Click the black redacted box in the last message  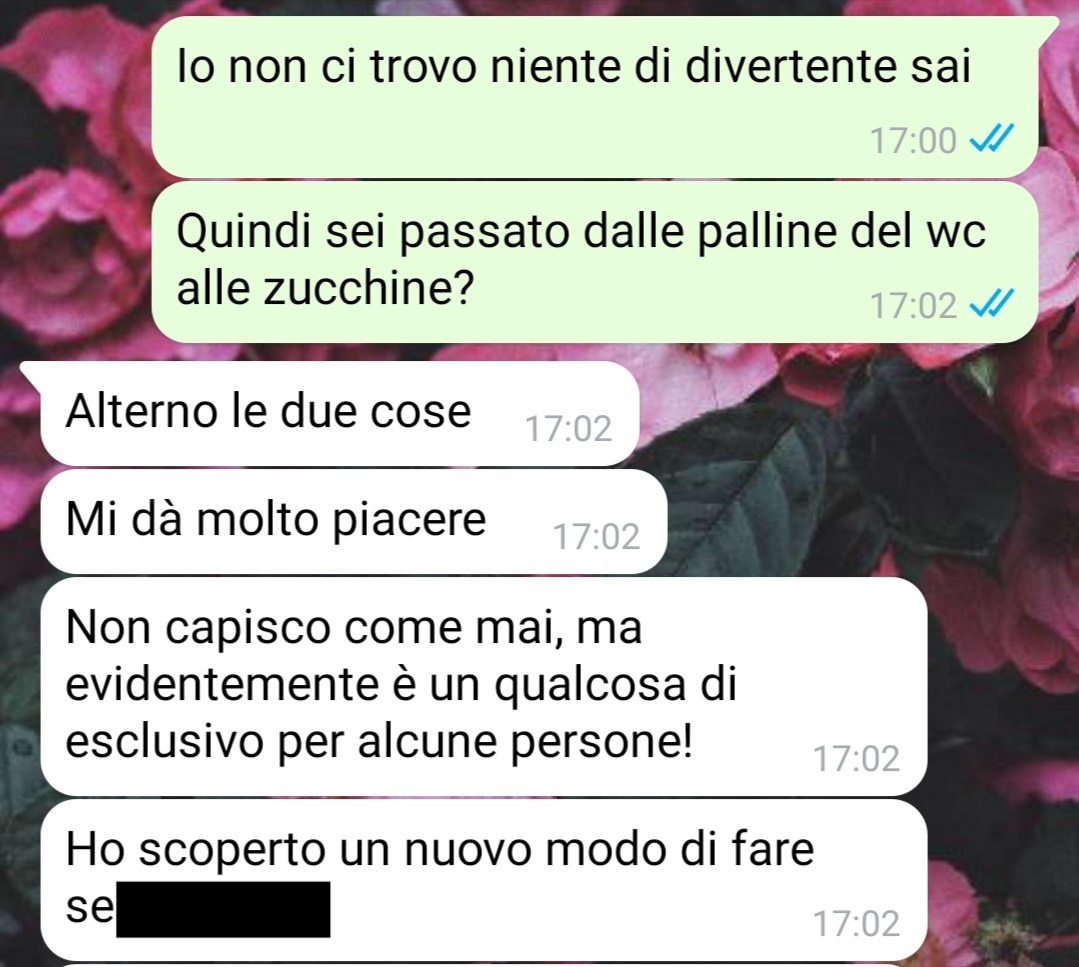point(223,909)
